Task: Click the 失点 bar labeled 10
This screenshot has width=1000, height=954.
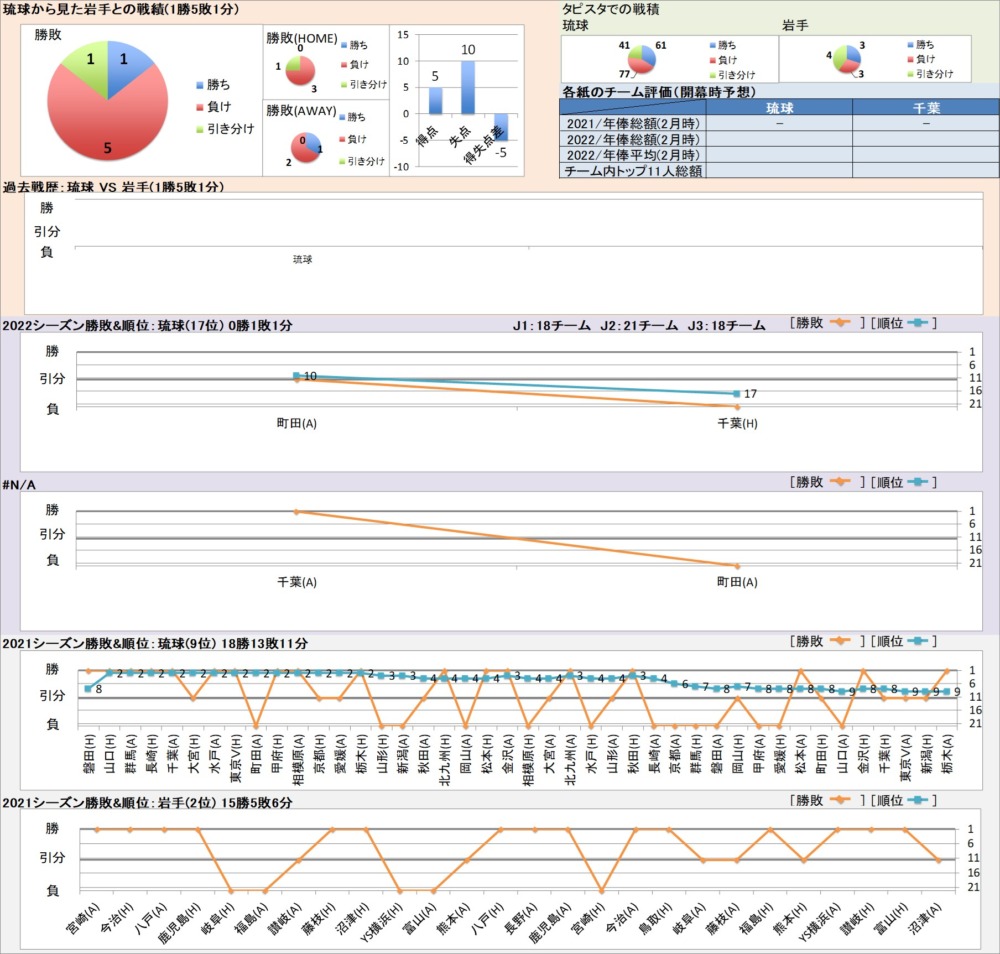Action: 468,87
